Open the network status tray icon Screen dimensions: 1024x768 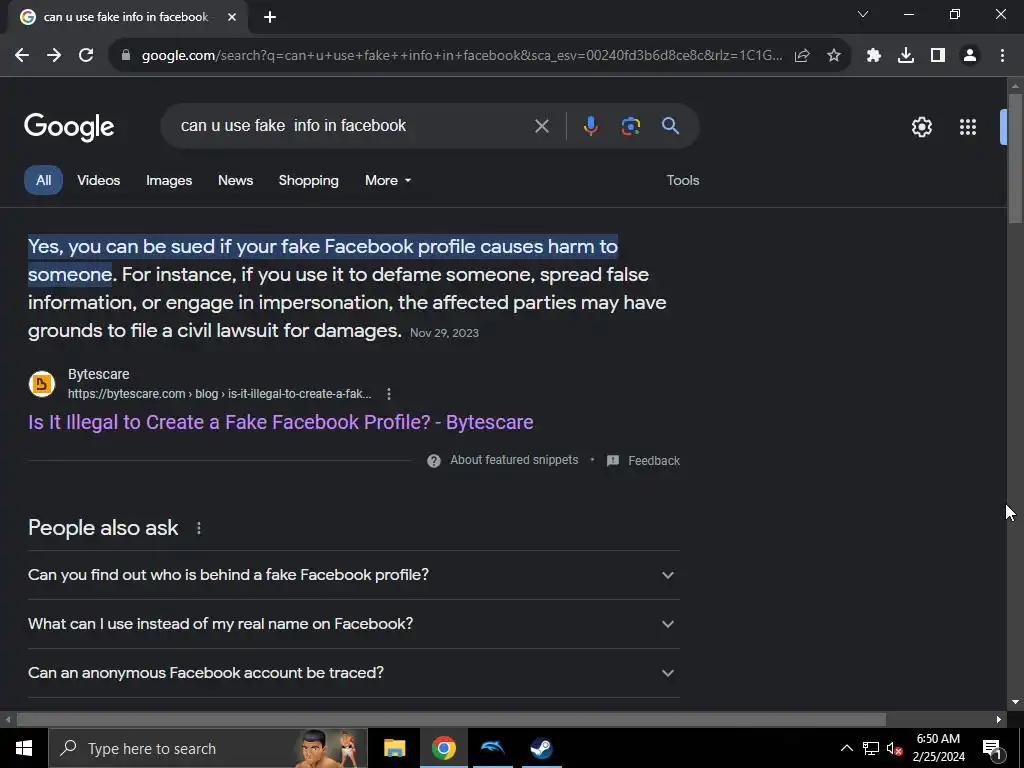point(871,748)
